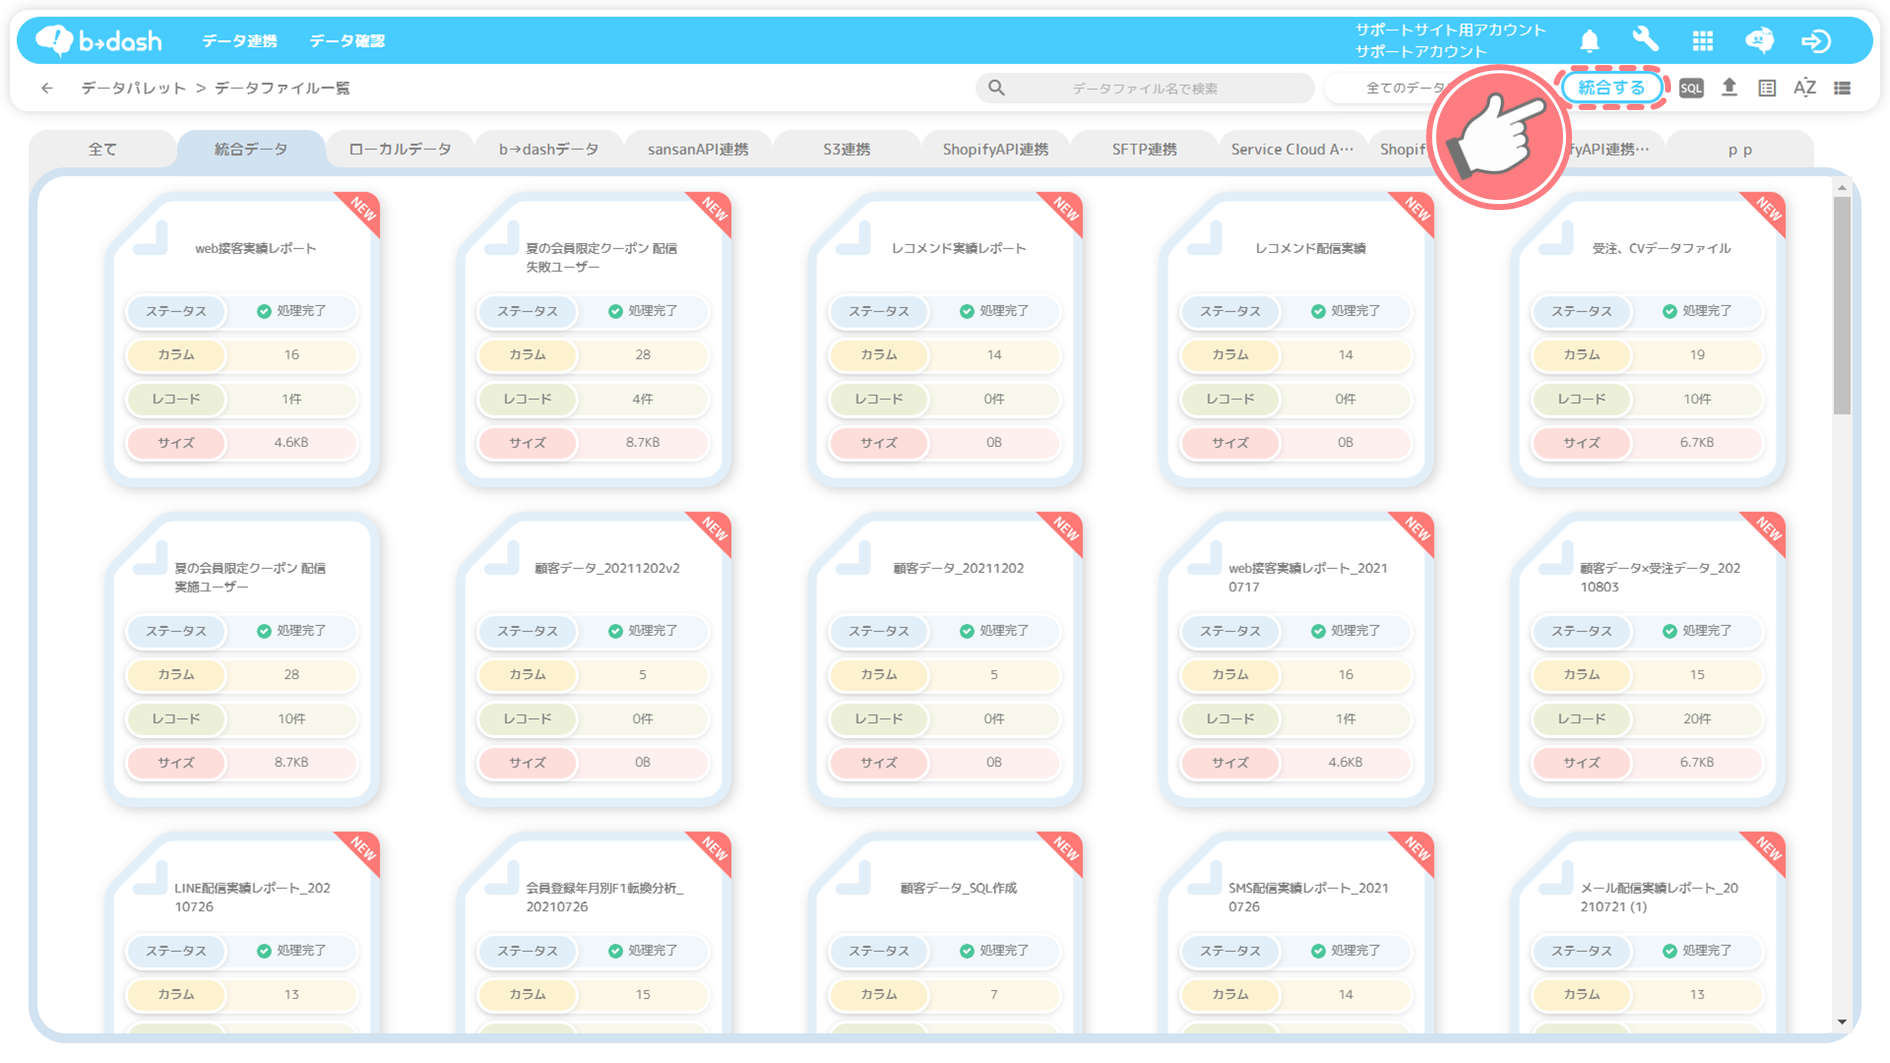Click the scrollbar down arrow
Viewport: 1890px width, 1063px height.
[x=1842, y=1022]
